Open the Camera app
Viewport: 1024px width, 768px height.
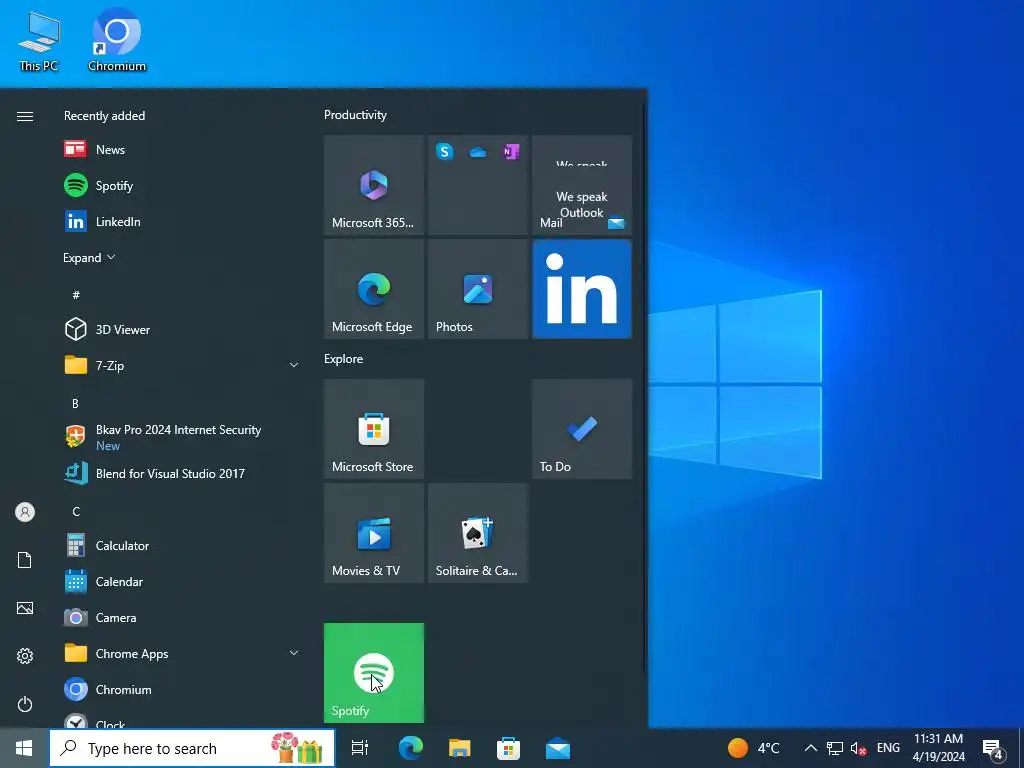coord(182,617)
